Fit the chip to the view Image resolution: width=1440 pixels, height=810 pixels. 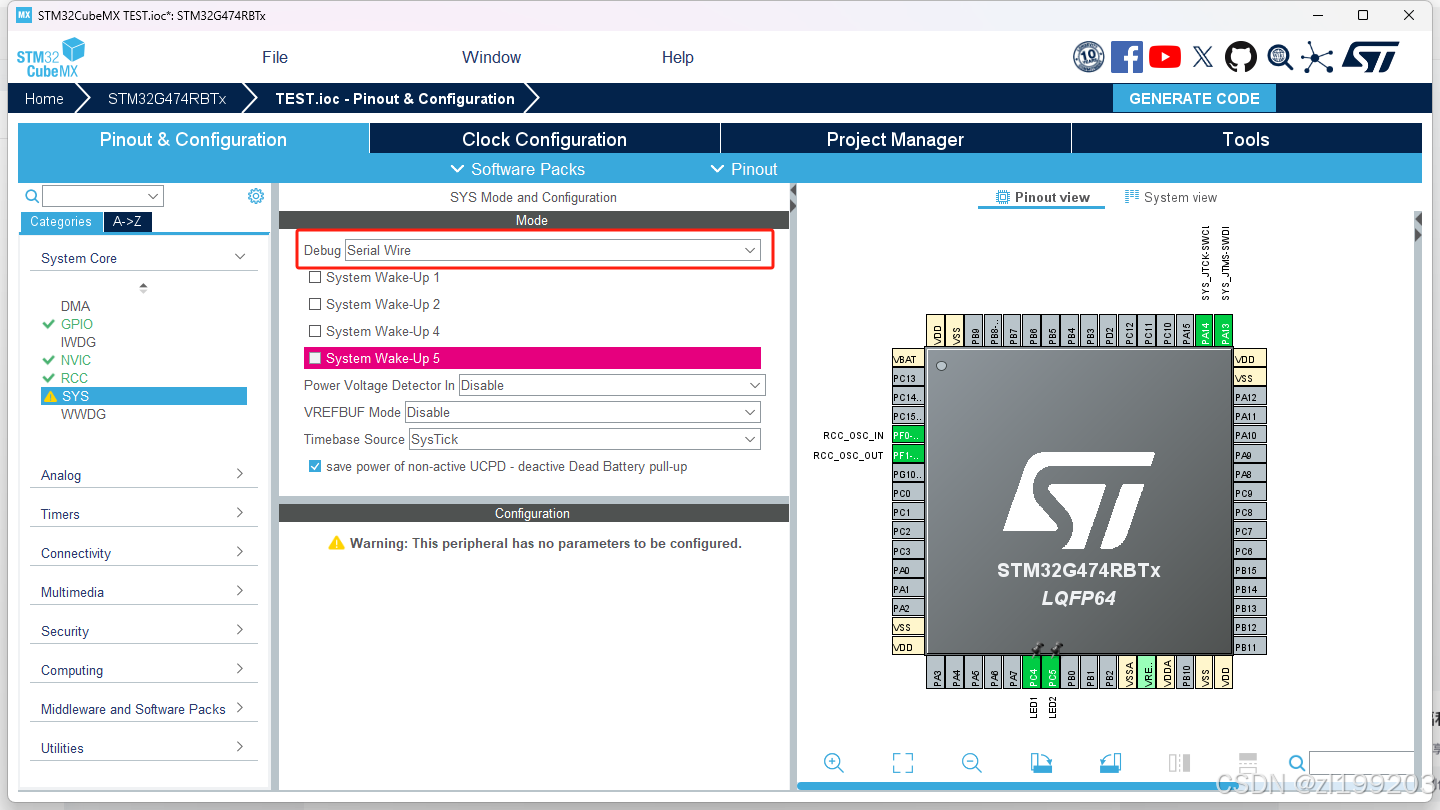pyautogui.click(x=903, y=763)
